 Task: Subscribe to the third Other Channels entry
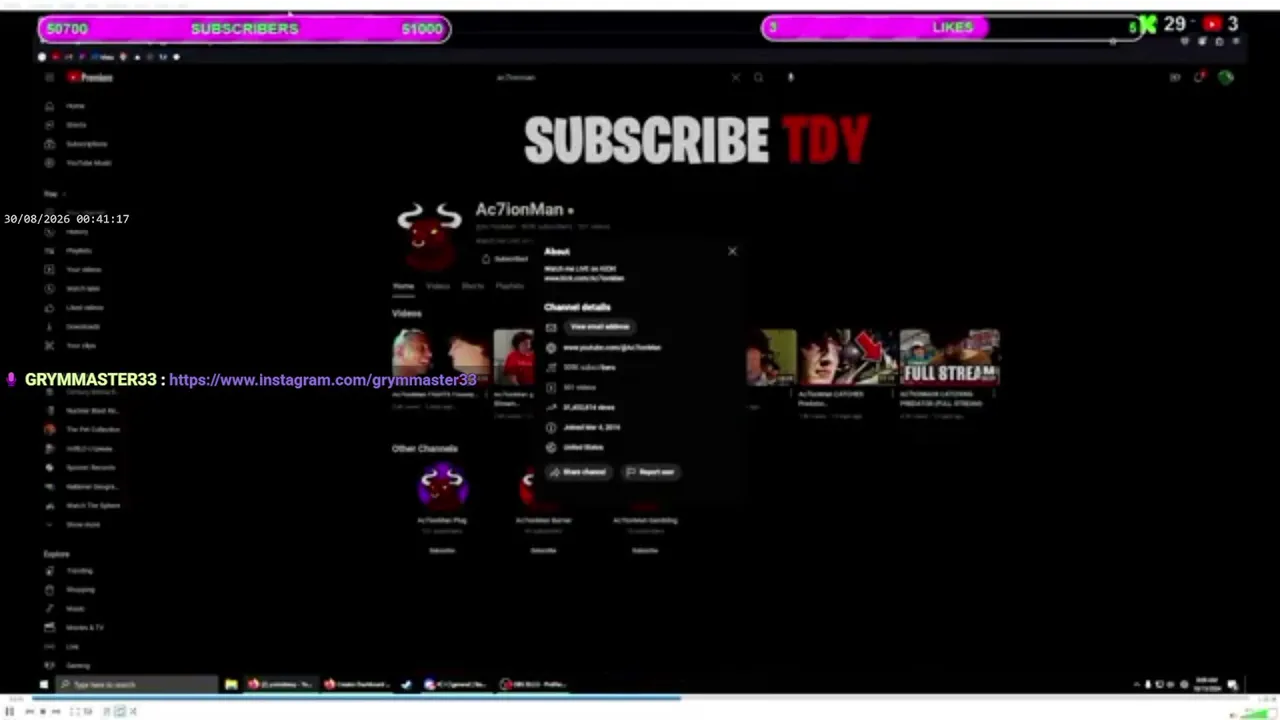(645, 551)
